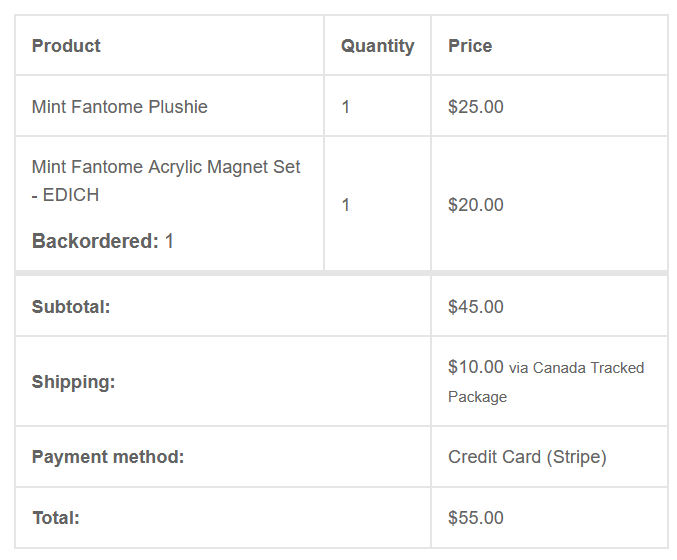Click the magnet set quantity value
Viewport: 677px width, 560px height.
coord(345,205)
